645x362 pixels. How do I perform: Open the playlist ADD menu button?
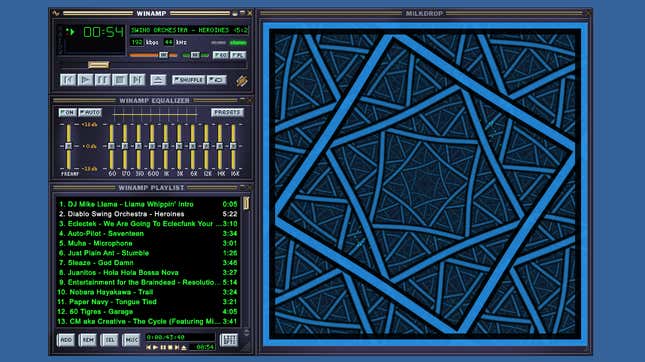[x=66, y=340]
